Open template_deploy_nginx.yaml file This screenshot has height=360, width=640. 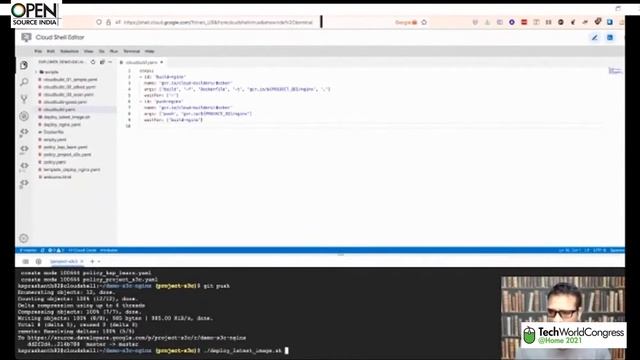(72, 170)
